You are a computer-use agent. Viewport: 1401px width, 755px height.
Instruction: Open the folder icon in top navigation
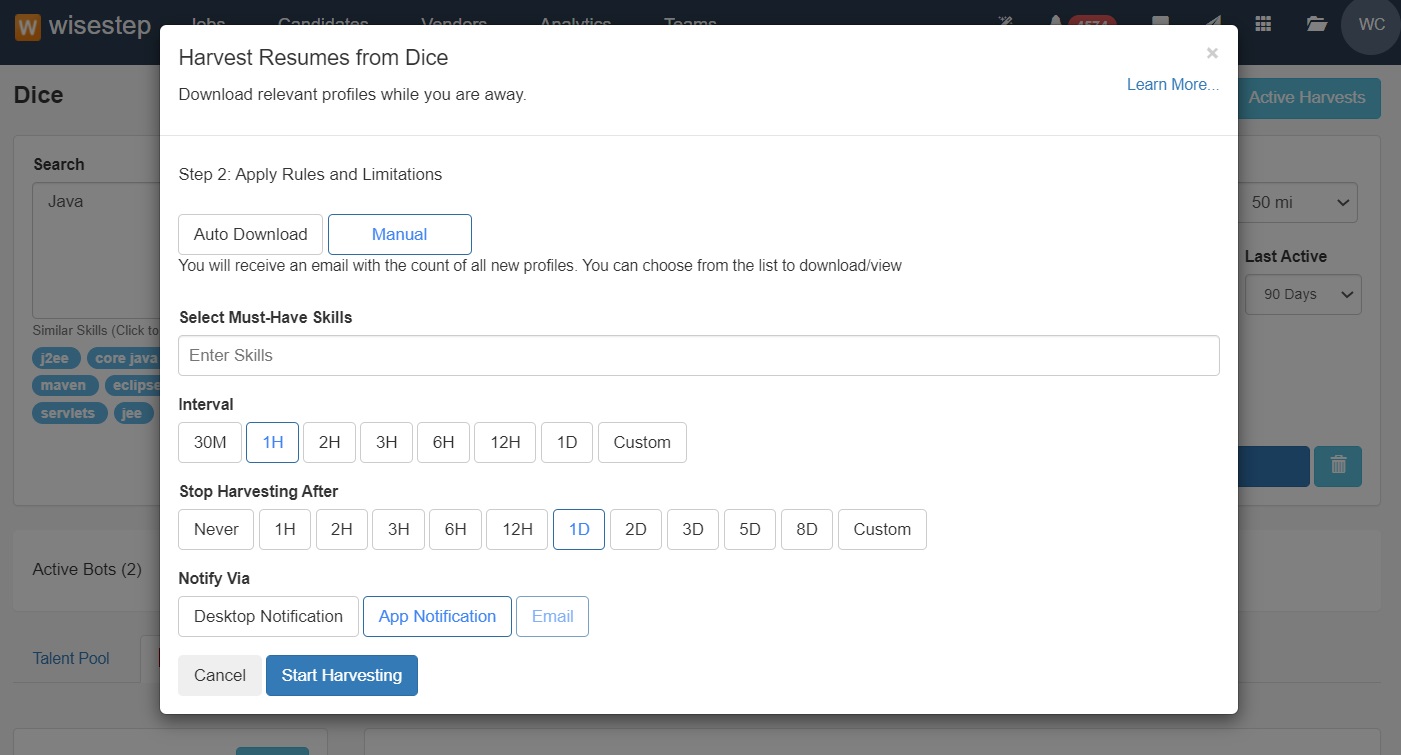[1317, 24]
